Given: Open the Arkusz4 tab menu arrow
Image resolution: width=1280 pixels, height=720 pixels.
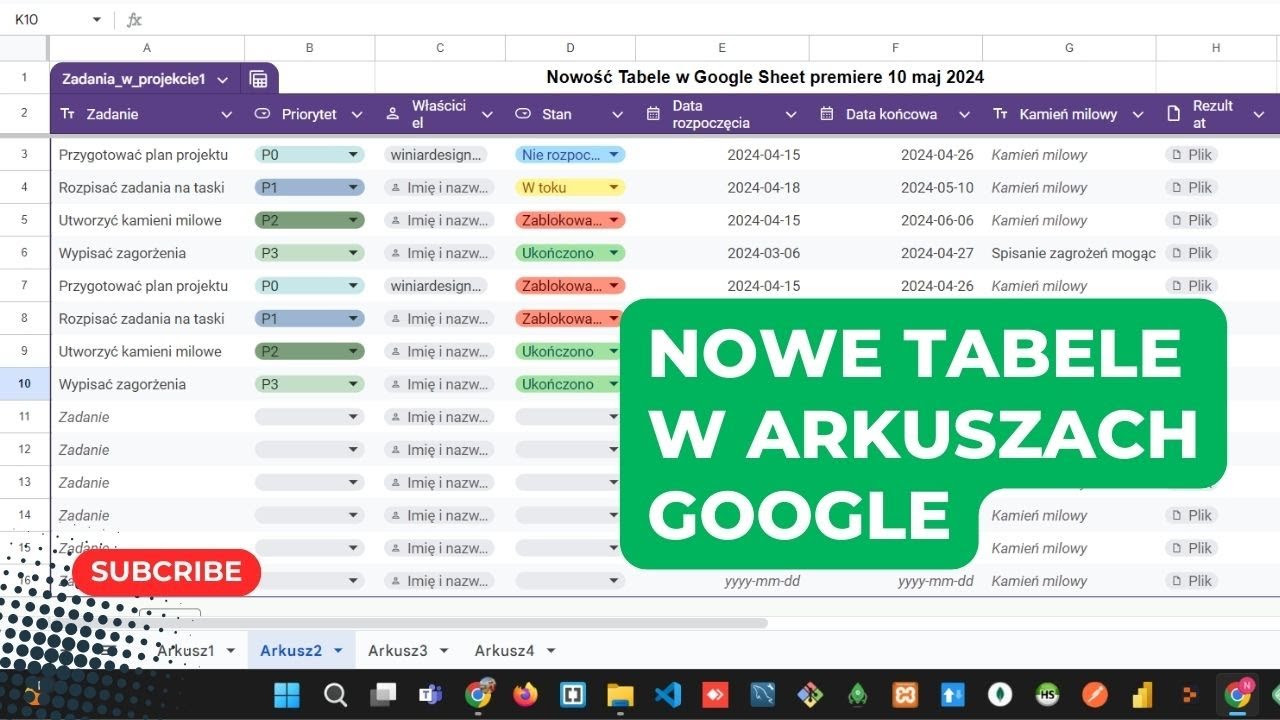Looking at the screenshot, I should click(x=550, y=650).
